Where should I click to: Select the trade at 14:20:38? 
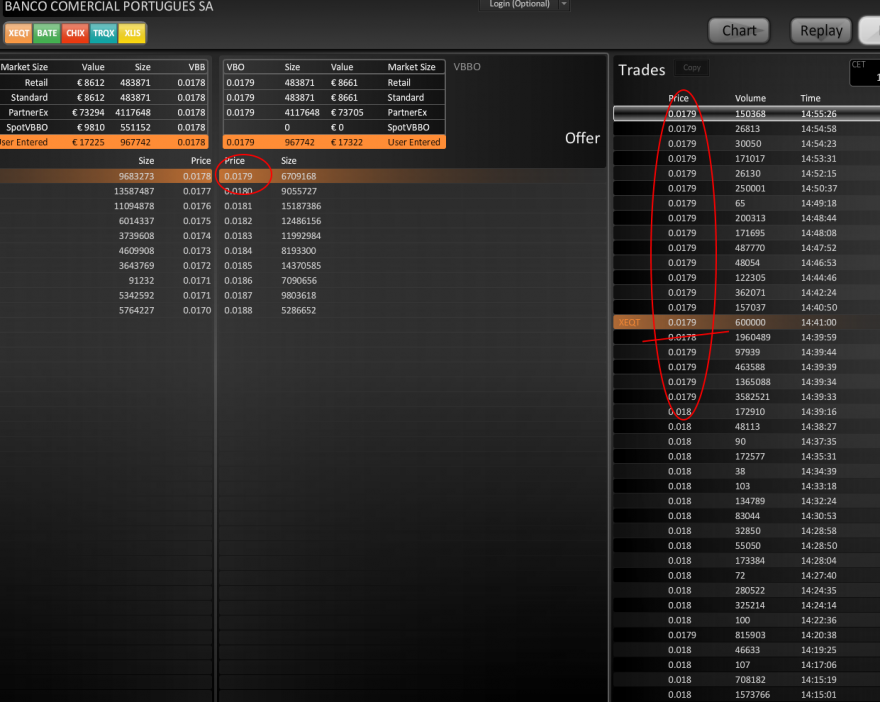click(746, 635)
